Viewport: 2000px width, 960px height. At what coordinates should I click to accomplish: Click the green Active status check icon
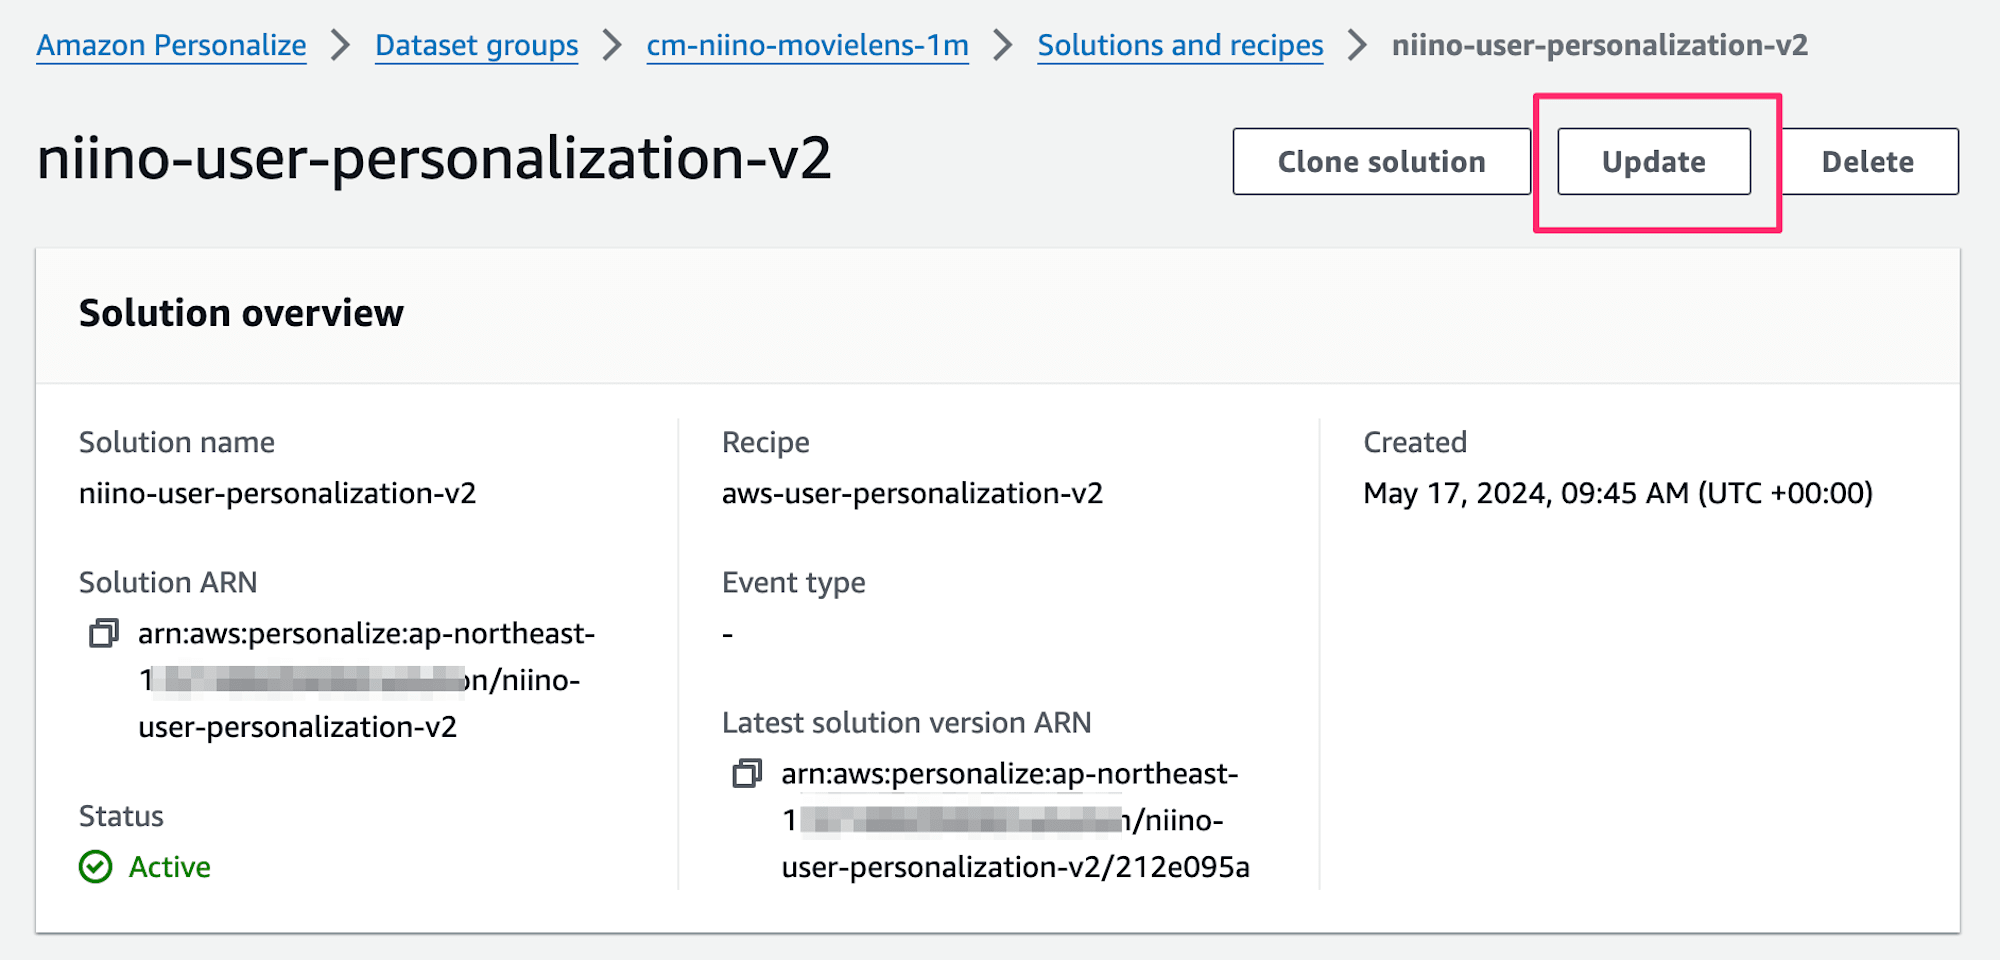(x=96, y=867)
